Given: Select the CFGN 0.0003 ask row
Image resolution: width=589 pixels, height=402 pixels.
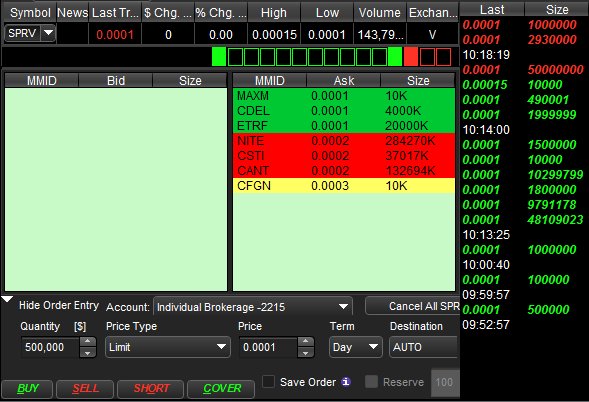Looking at the screenshot, I should 344,186.
